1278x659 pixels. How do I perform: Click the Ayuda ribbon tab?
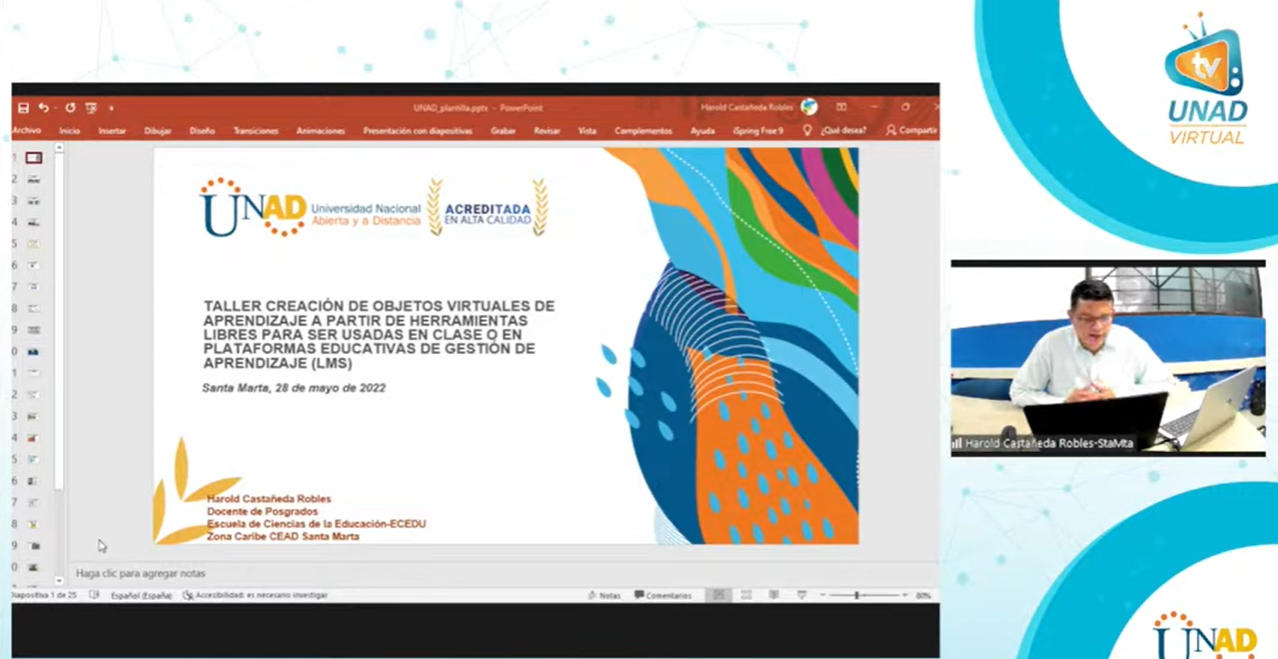point(702,131)
